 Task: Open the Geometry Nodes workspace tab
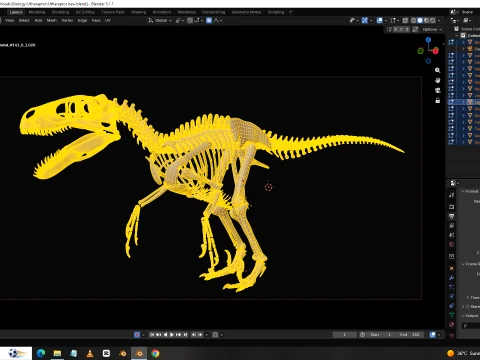pos(246,12)
